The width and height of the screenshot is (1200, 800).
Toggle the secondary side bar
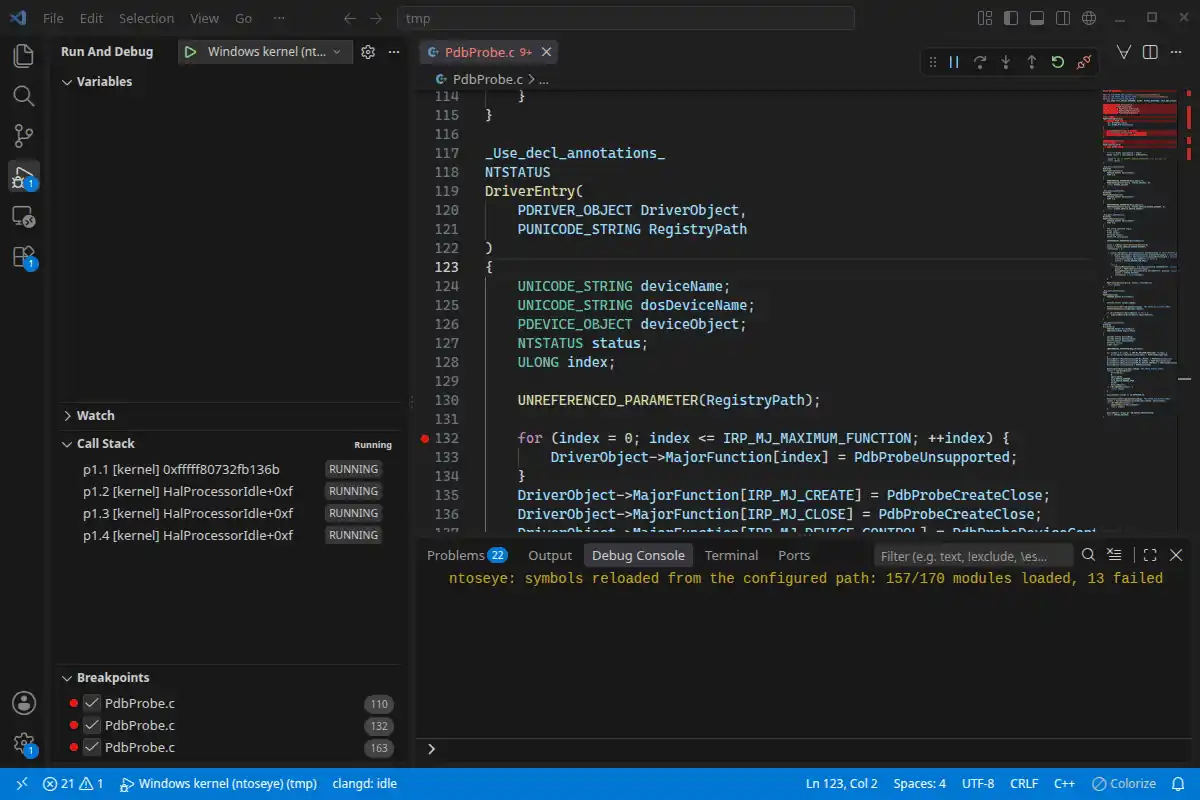[1063, 18]
